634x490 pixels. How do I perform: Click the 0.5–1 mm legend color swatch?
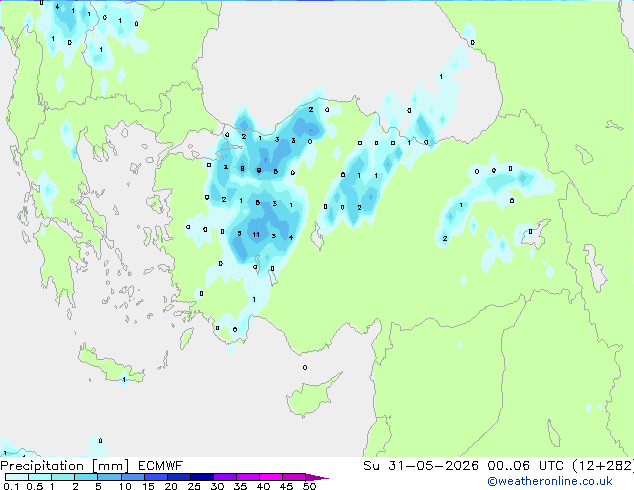point(40,477)
